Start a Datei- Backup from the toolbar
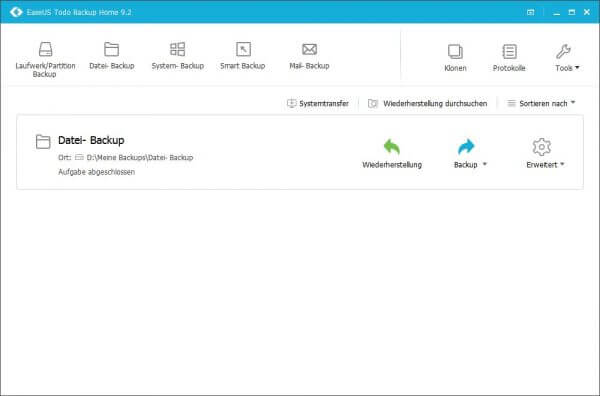This screenshot has width=600, height=396. pos(112,56)
